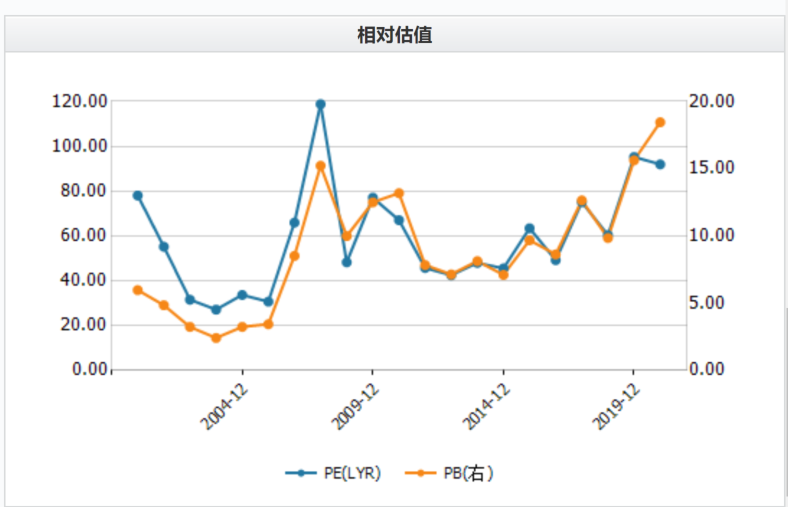Click the 80.00 left axis value
The height and width of the screenshot is (507, 788).
coord(84,191)
